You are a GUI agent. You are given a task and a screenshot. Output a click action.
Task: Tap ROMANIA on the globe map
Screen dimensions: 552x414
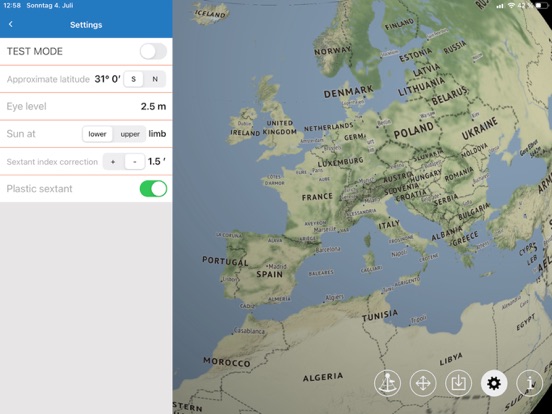pos(459,174)
